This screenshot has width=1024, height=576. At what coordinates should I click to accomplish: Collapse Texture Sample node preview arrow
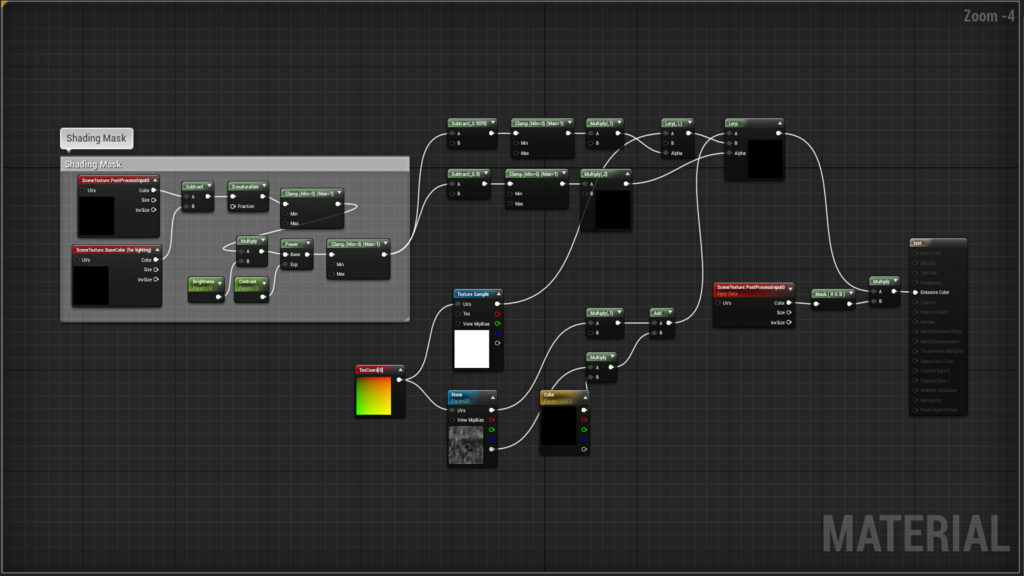tap(498, 294)
